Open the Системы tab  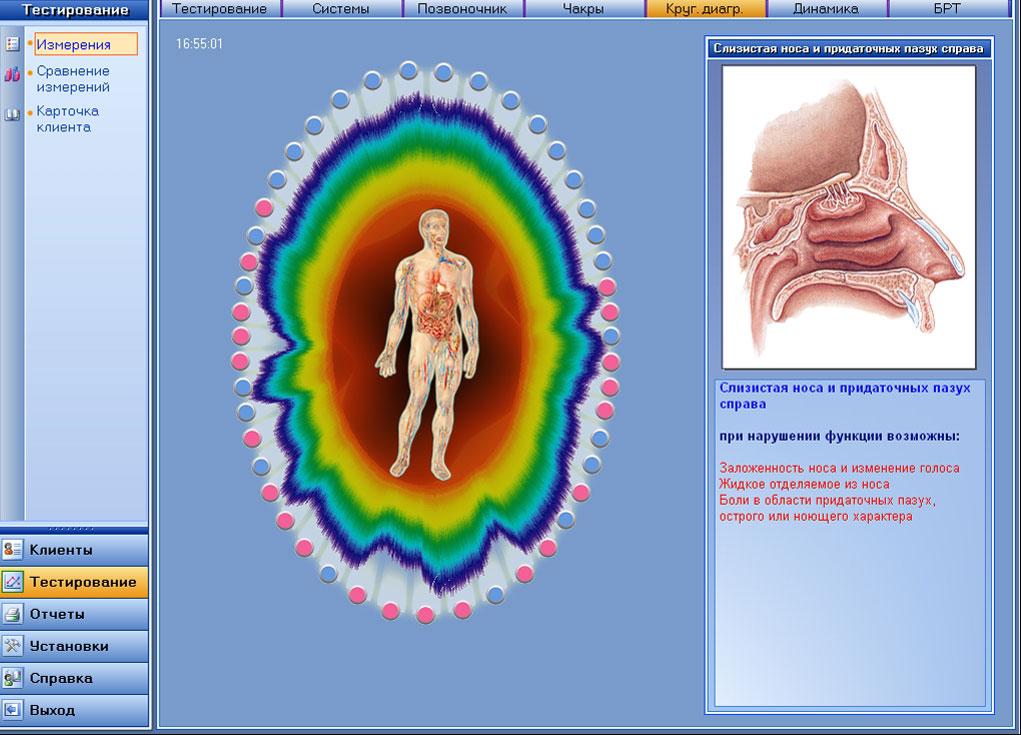[x=341, y=8]
